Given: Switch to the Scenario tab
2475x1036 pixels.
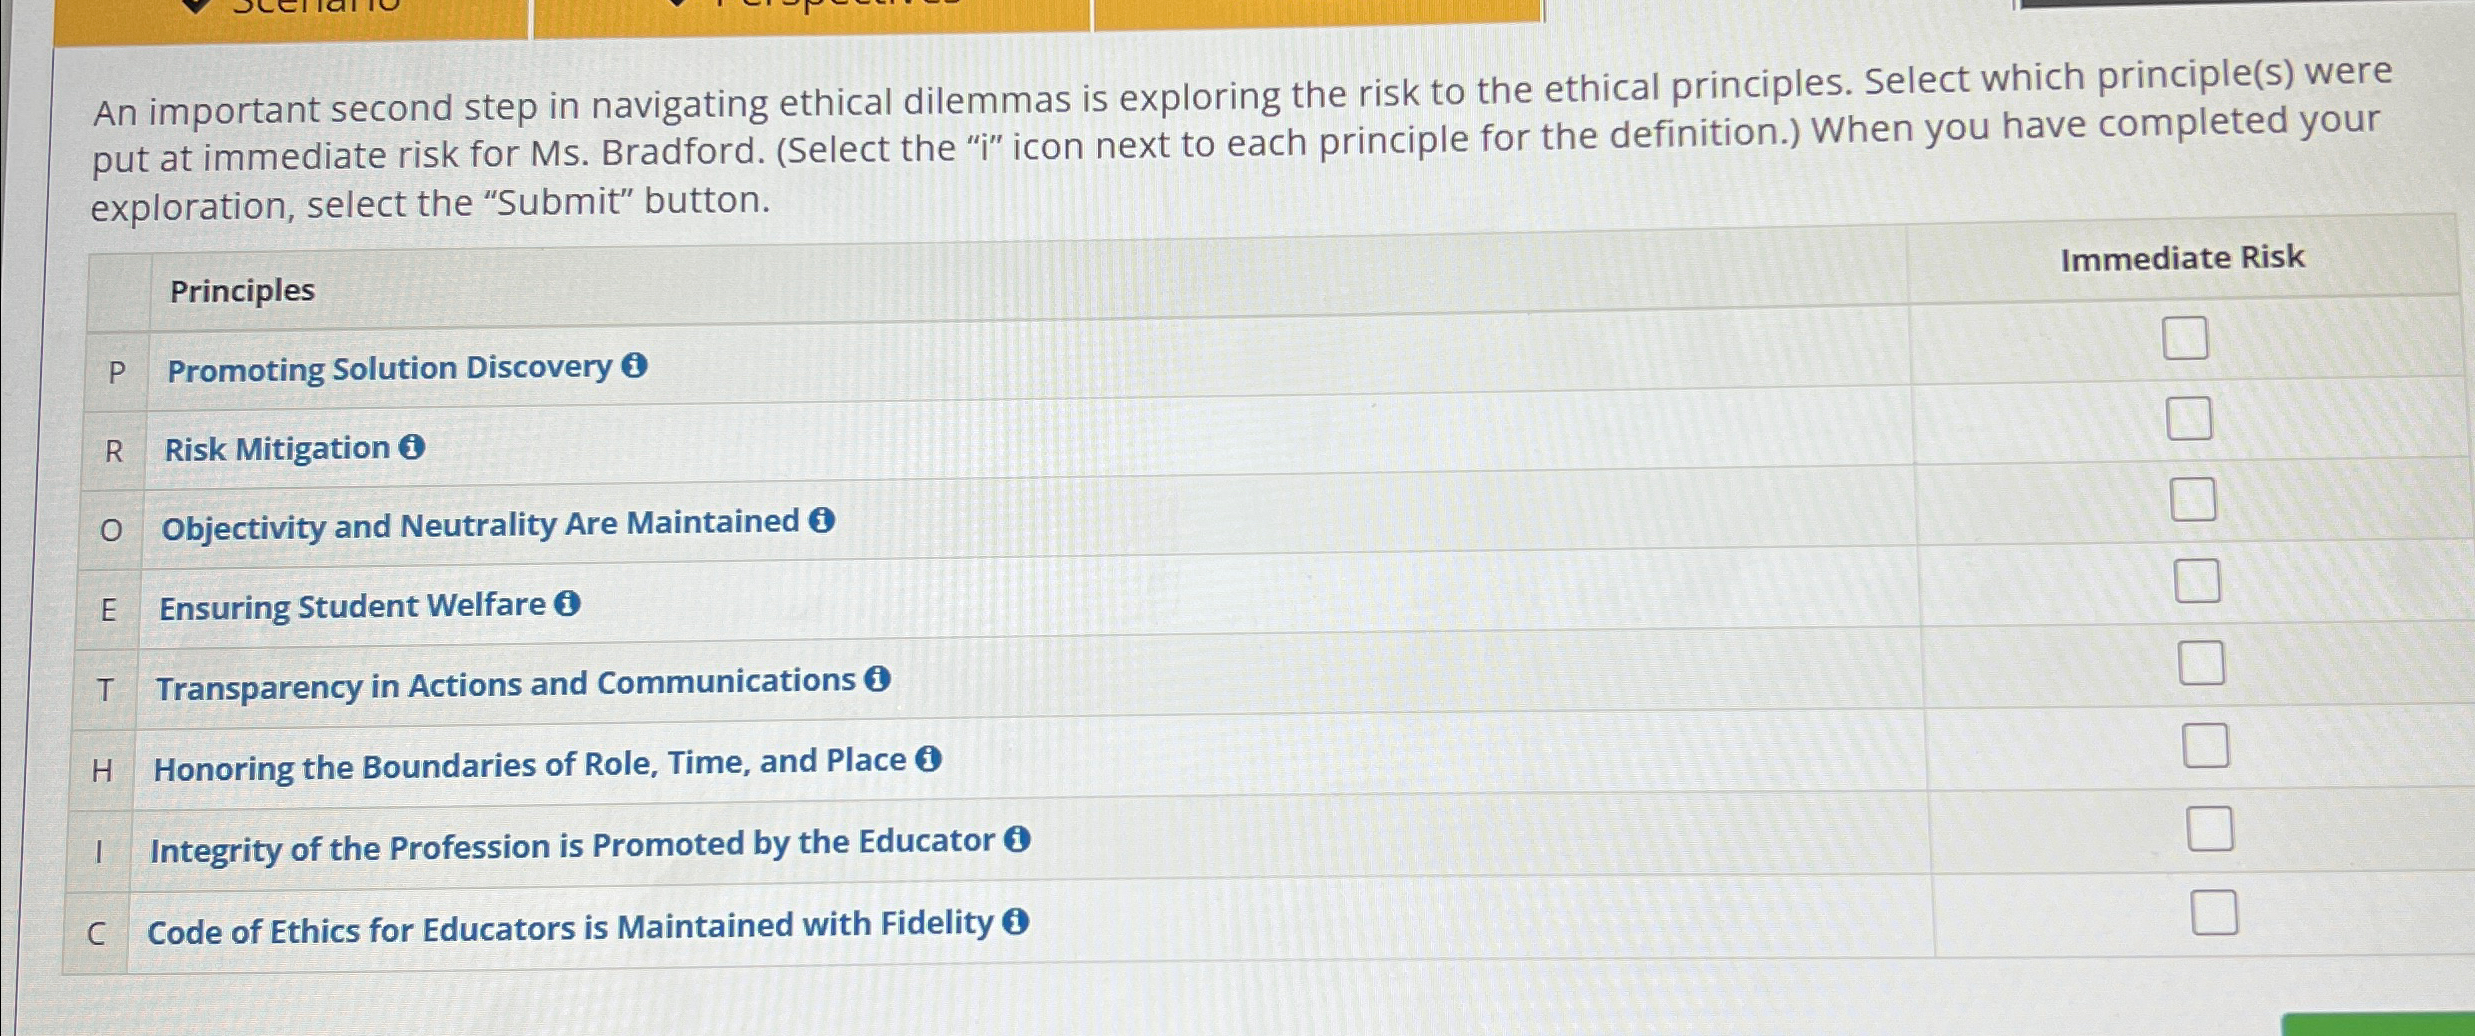Looking at the screenshot, I should coord(310,8).
